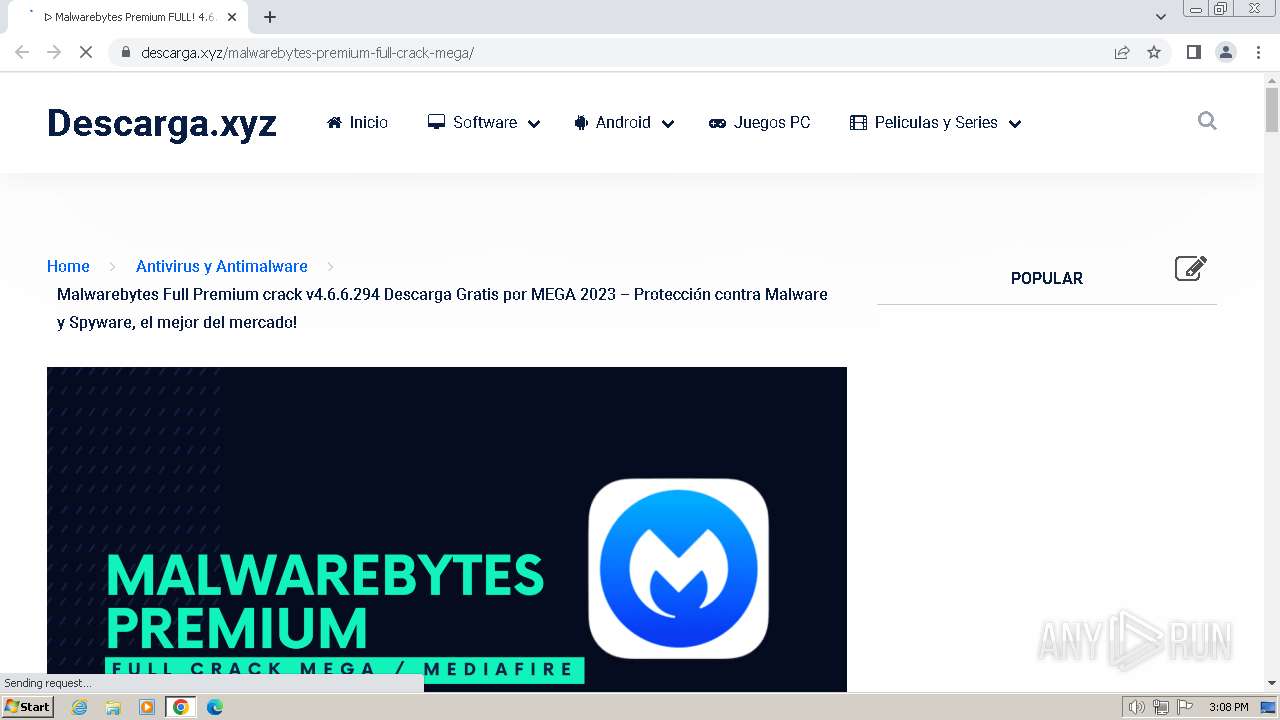Expand the Peliculas y Series chevron
1280x720 pixels.
1015,124
